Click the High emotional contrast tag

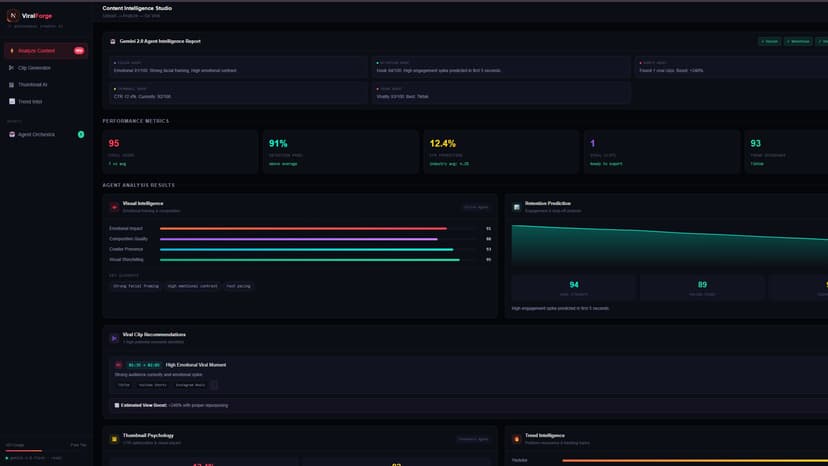click(192, 286)
